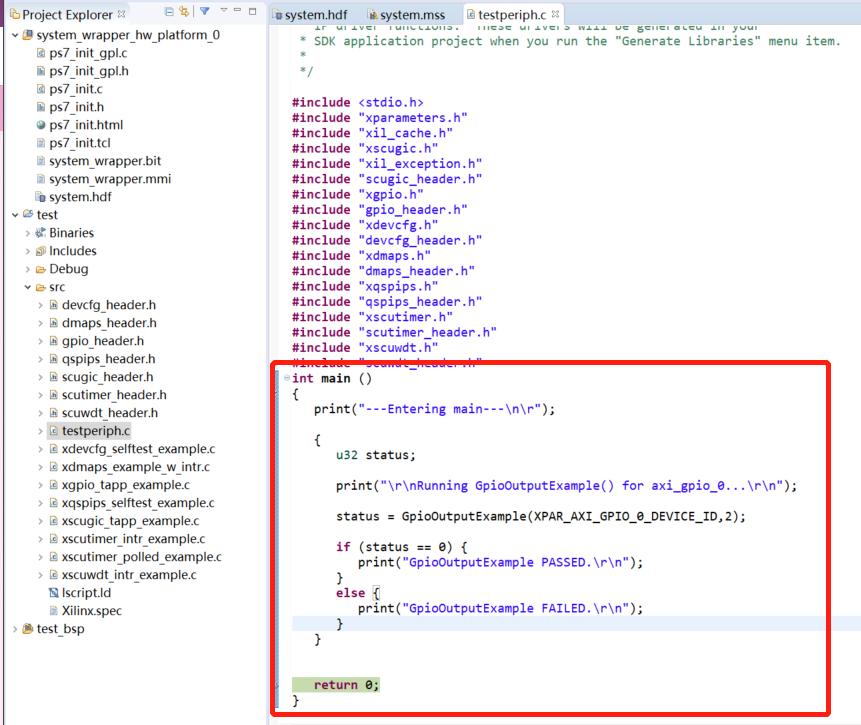Open the Project Explorer filter icon
This screenshot has width=861, height=725.
(204, 12)
